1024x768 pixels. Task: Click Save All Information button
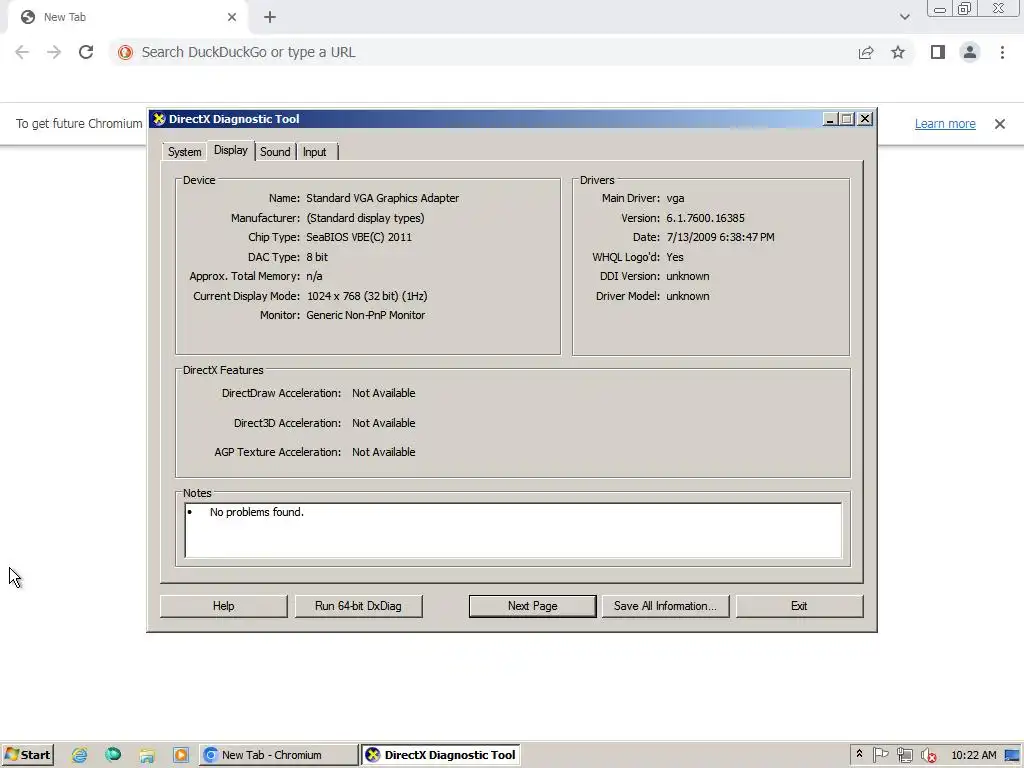coord(665,606)
